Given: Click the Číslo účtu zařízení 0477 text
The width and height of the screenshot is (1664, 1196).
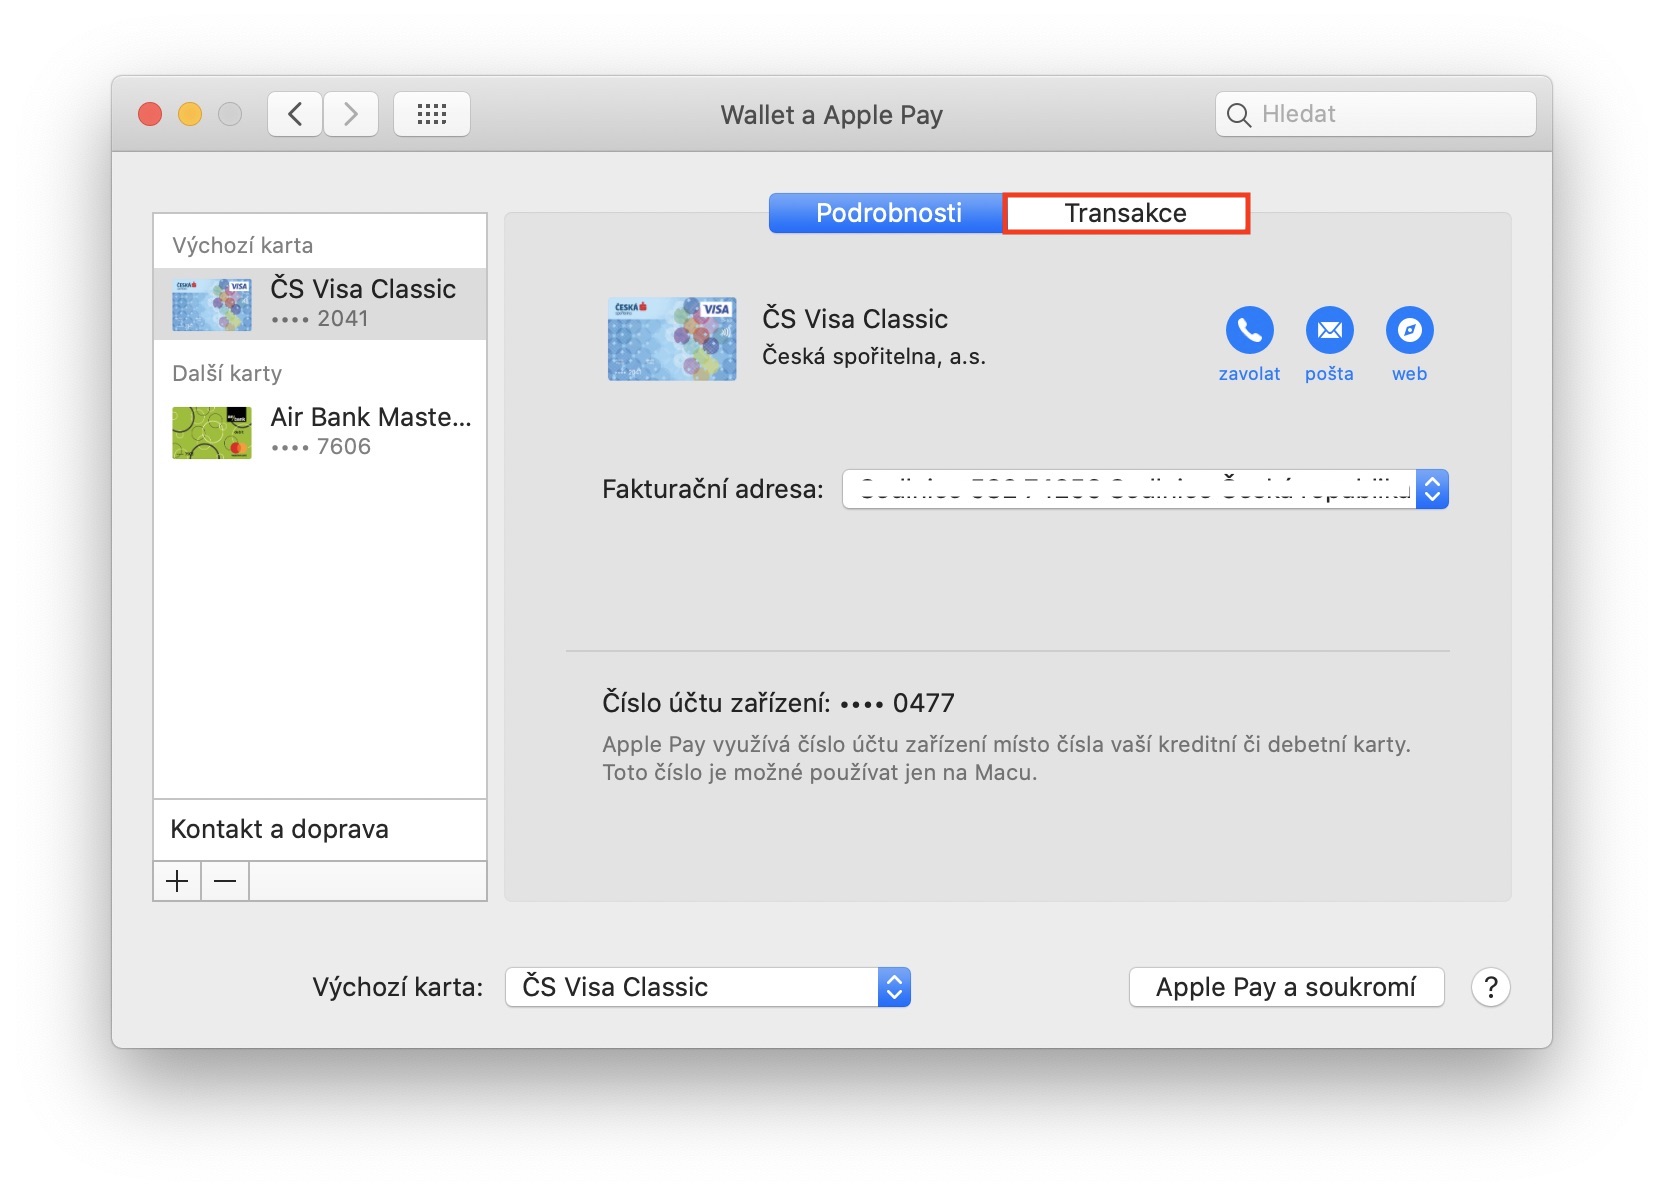Looking at the screenshot, I should click(778, 703).
